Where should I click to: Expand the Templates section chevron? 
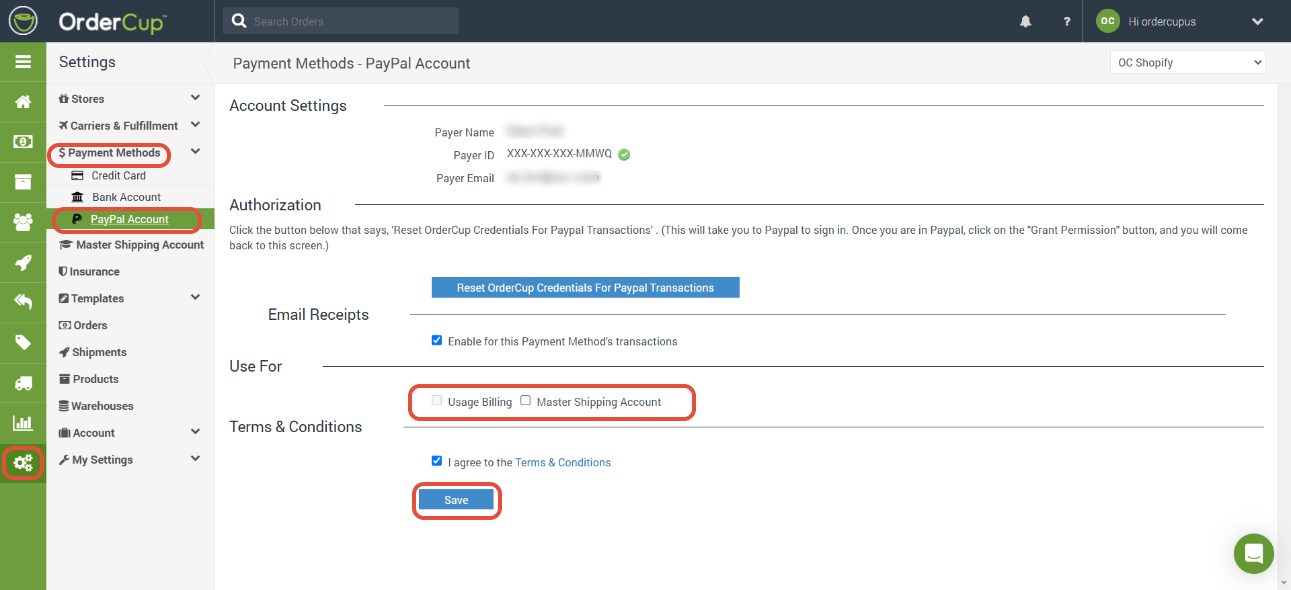[x=195, y=297]
